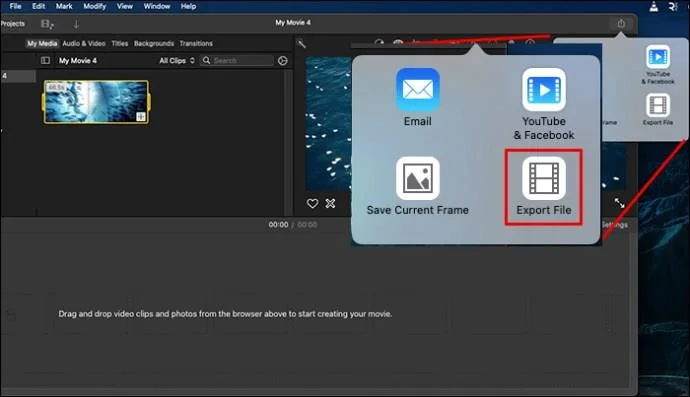Click the media Search field

point(237,60)
